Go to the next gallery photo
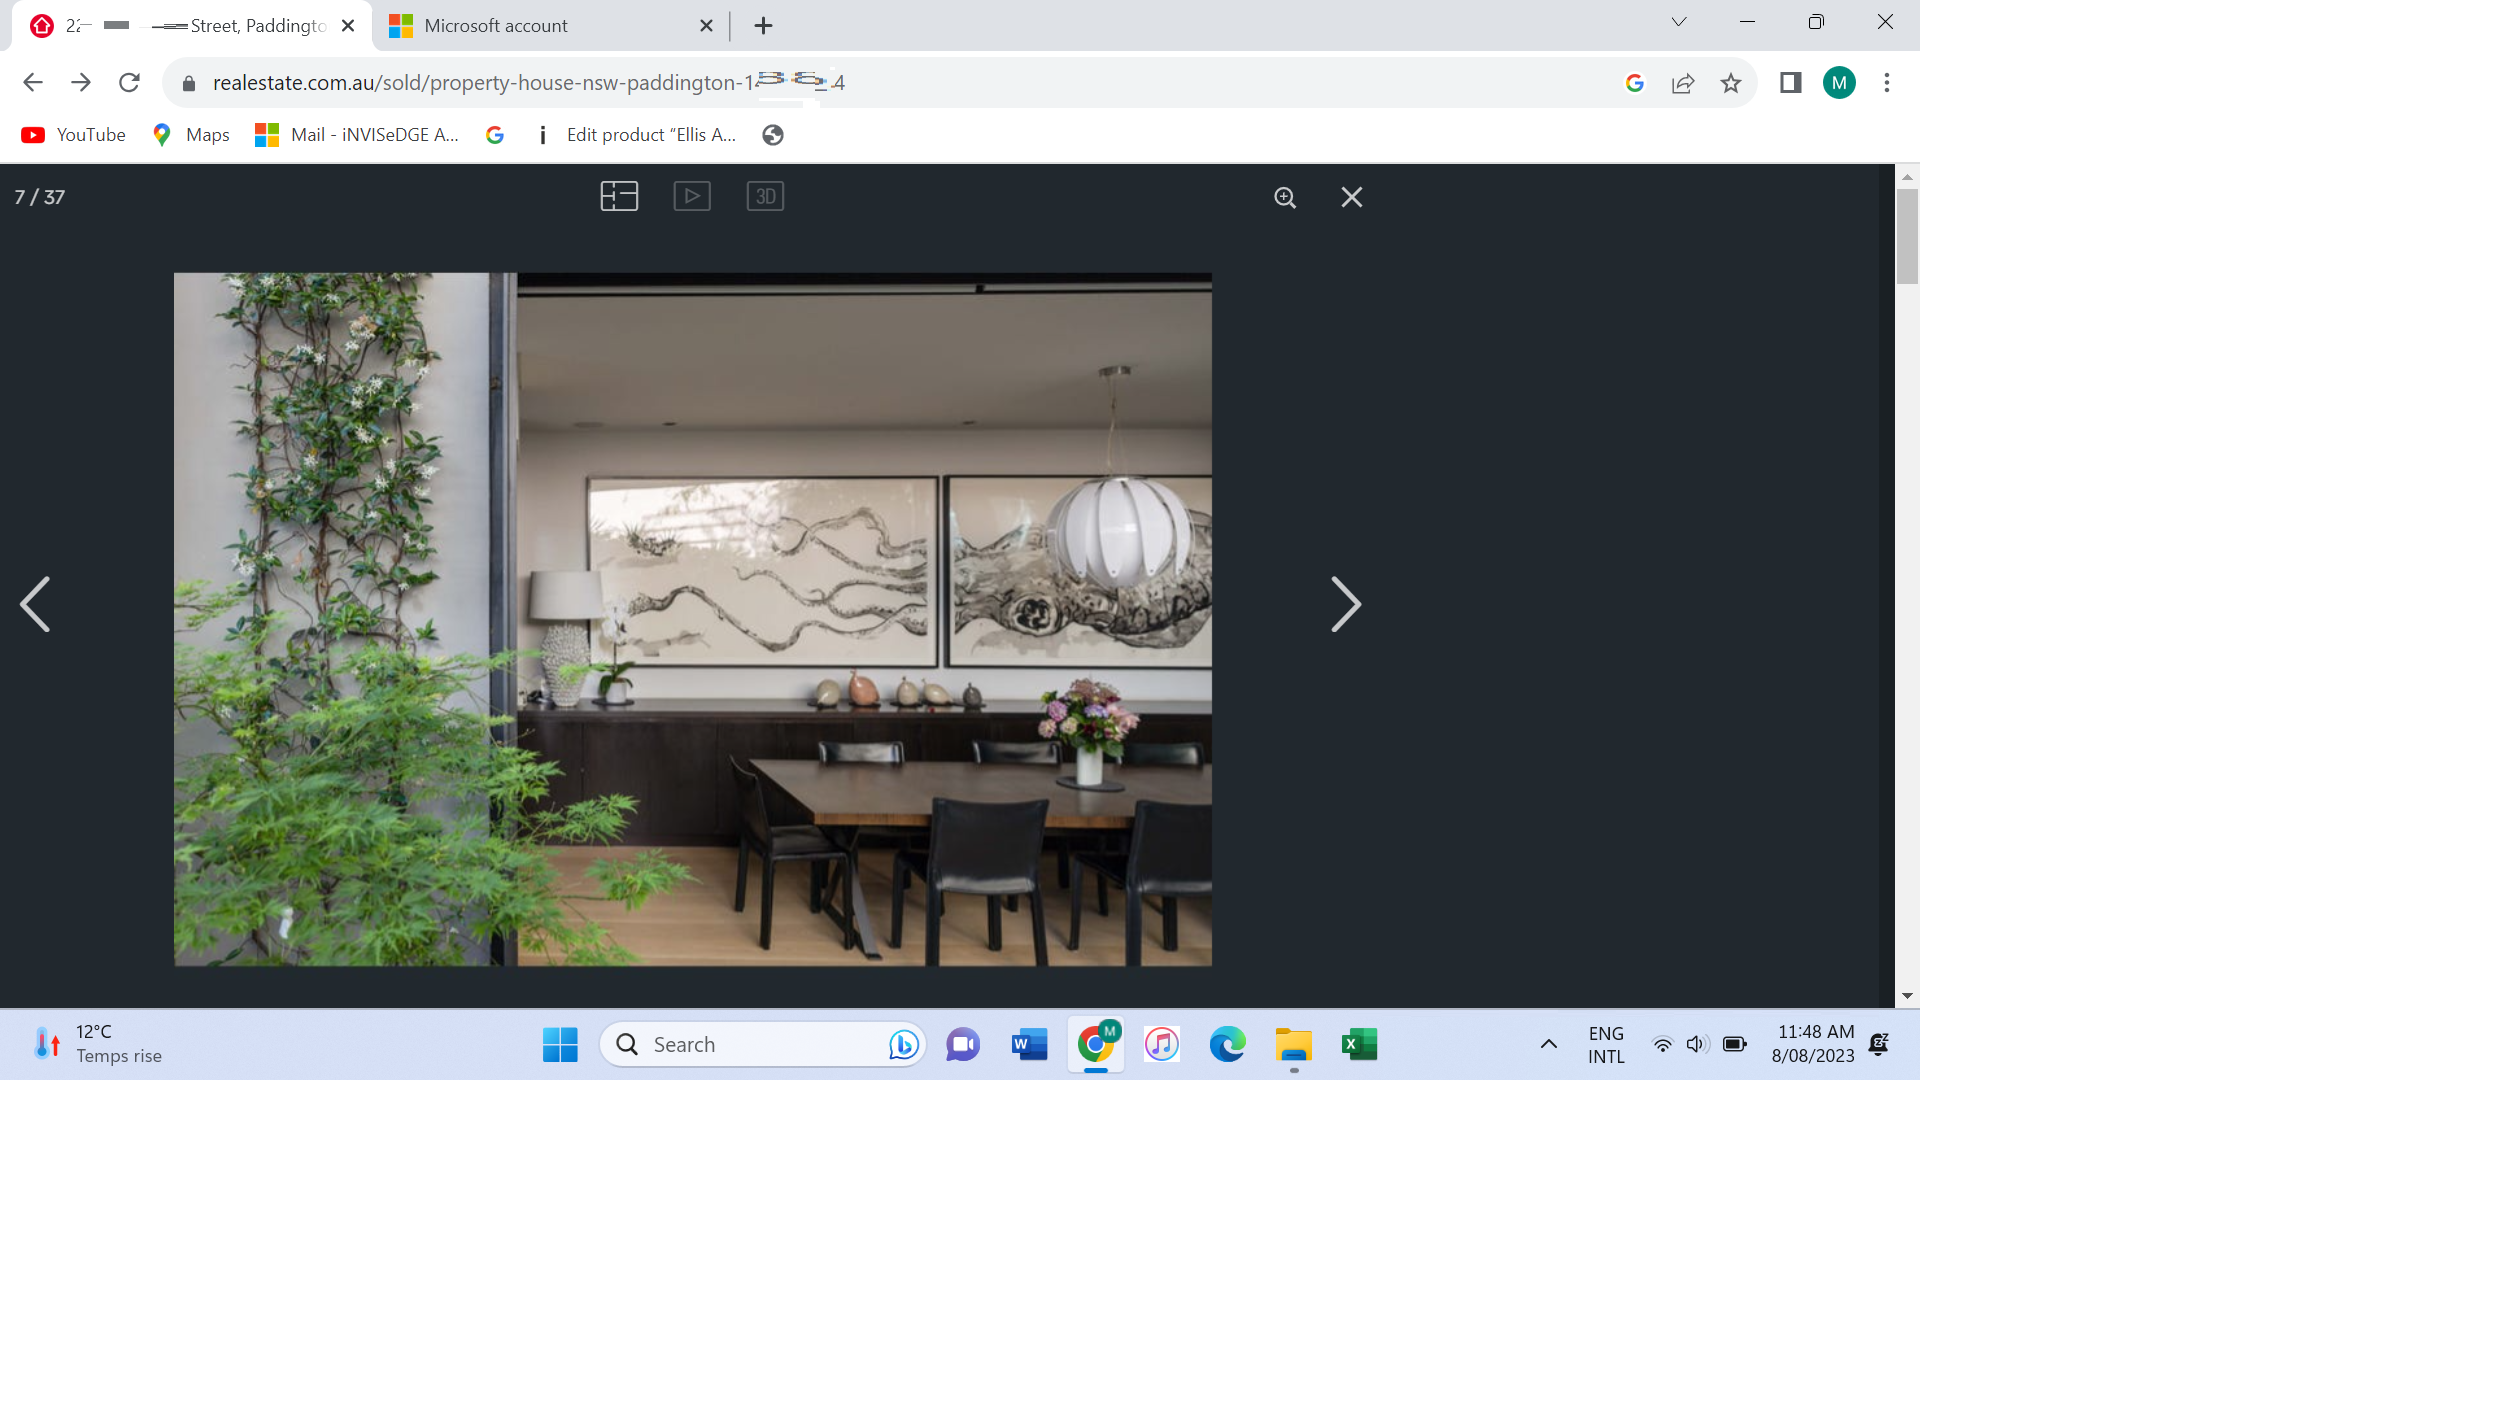This screenshot has height=1404, width=2496. click(x=1345, y=604)
